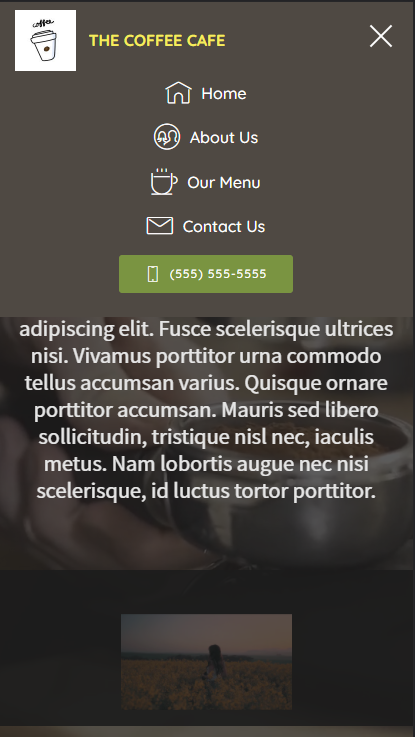This screenshot has height=737, width=415.
Task: Select the people icon next to About Us
Action: tap(167, 137)
